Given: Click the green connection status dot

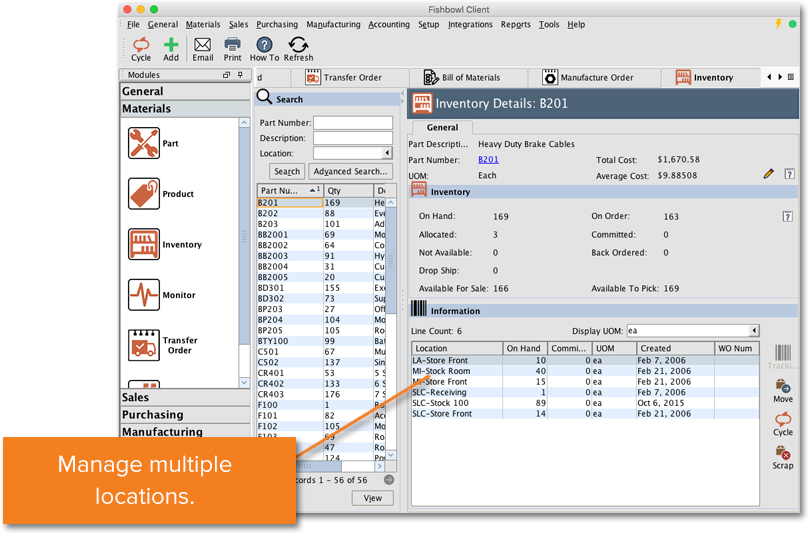Looking at the screenshot, I should 792,24.
